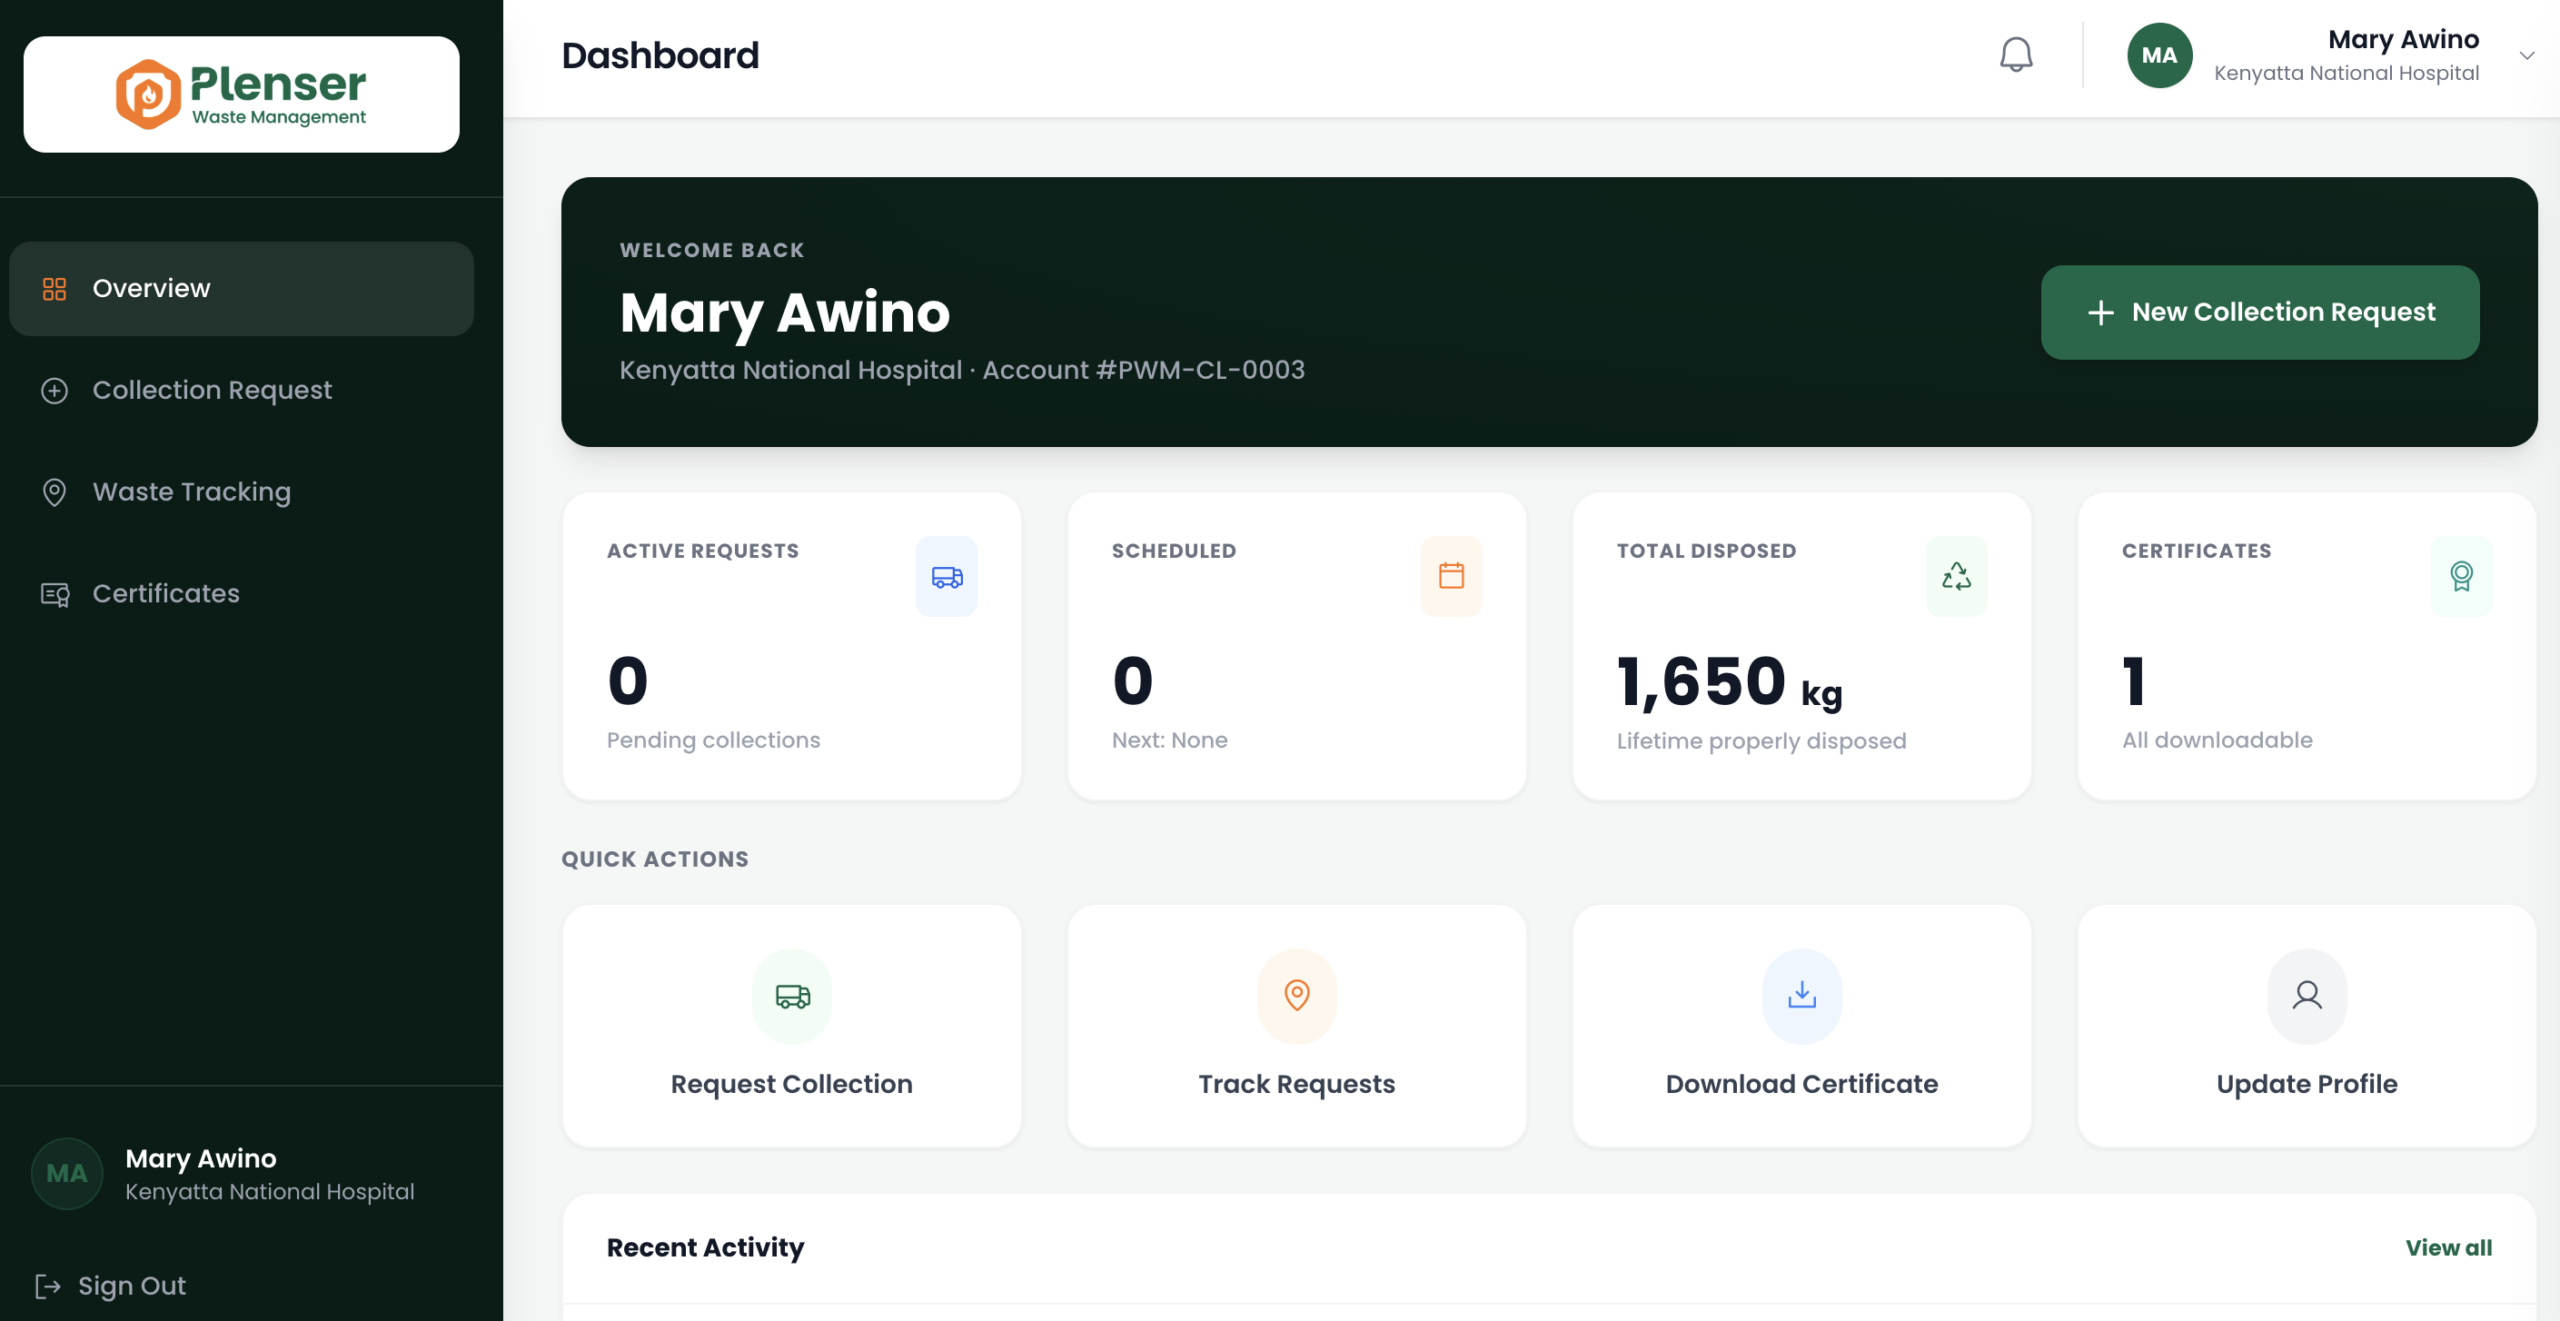Click the plus-circle icon beside Collection Request
This screenshot has height=1321, width=2560.
tap(54, 390)
